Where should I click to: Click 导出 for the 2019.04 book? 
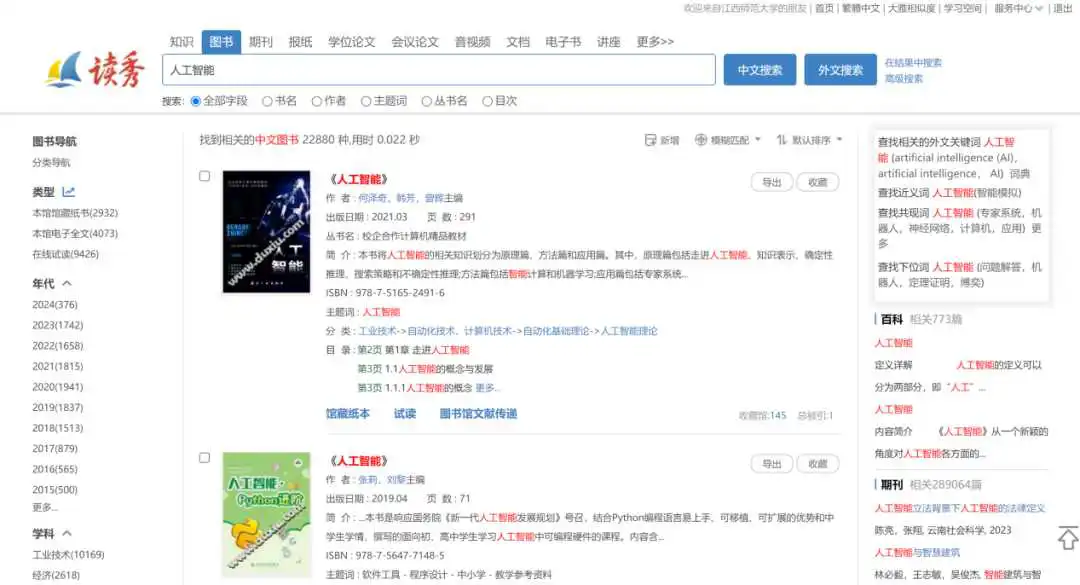point(771,464)
